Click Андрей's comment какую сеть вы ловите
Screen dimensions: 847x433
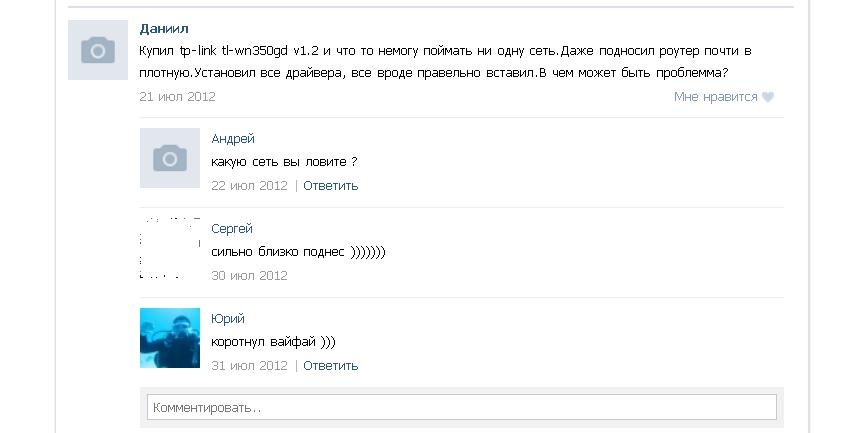tap(284, 161)
